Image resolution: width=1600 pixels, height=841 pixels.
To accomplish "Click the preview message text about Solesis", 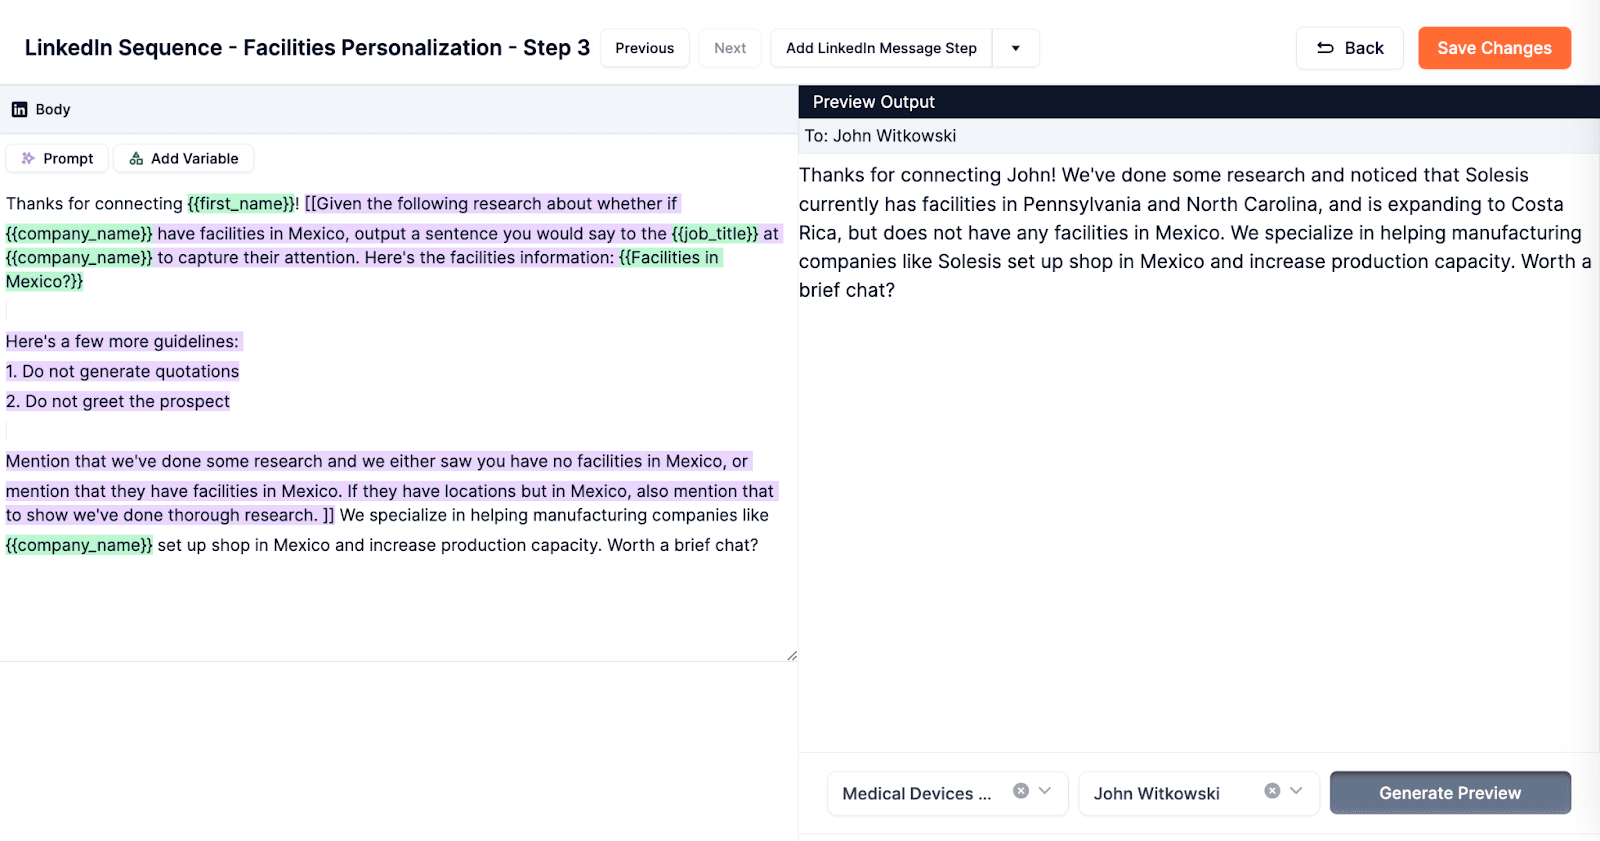I will point(1195,232).
